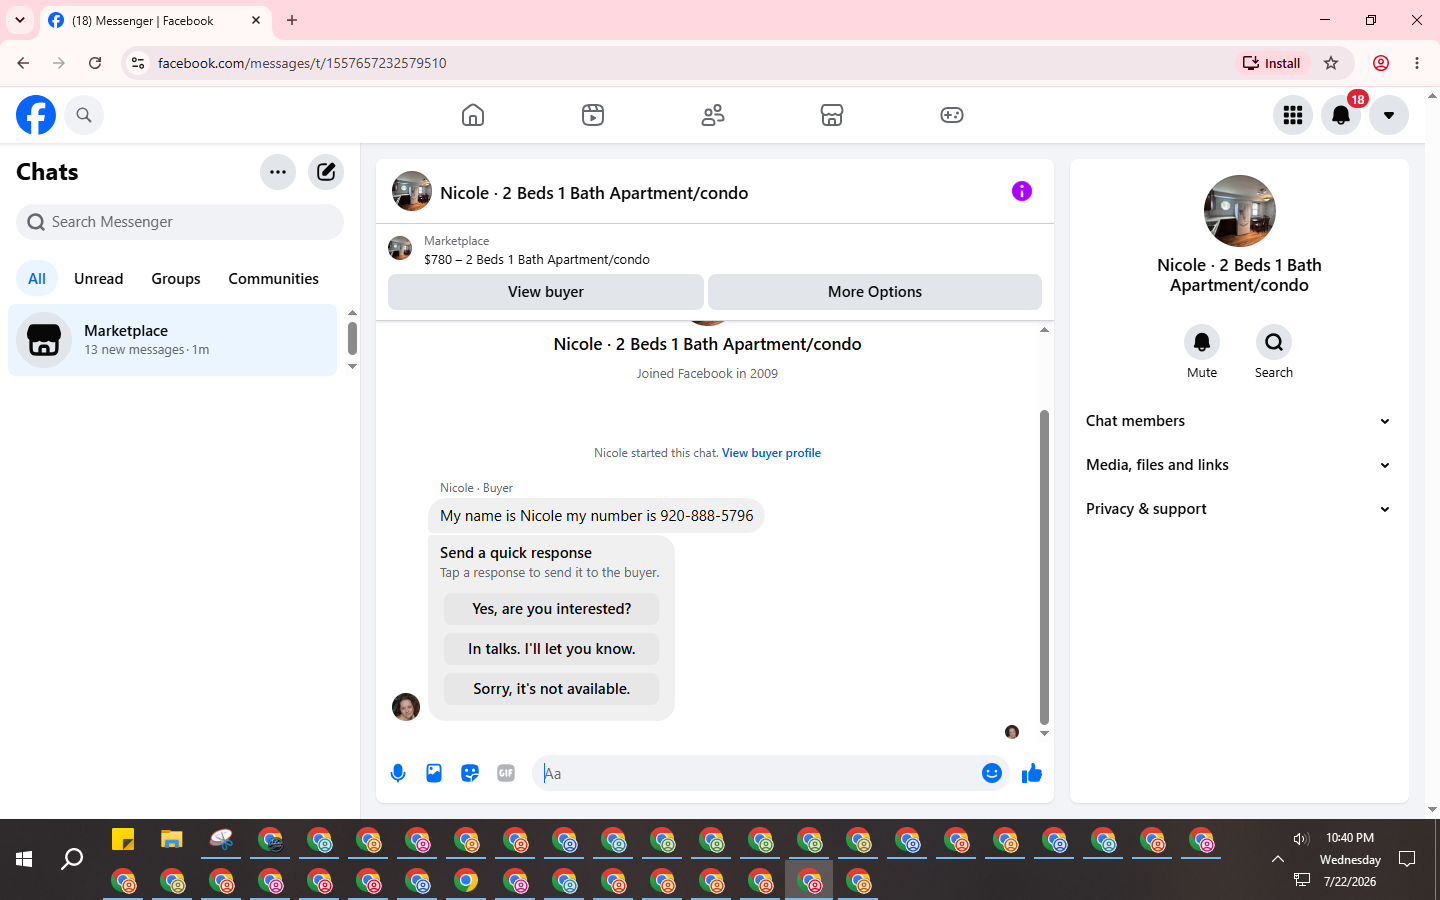
Task: Open File Explorer from the taskbar
Action: (172, 839)
